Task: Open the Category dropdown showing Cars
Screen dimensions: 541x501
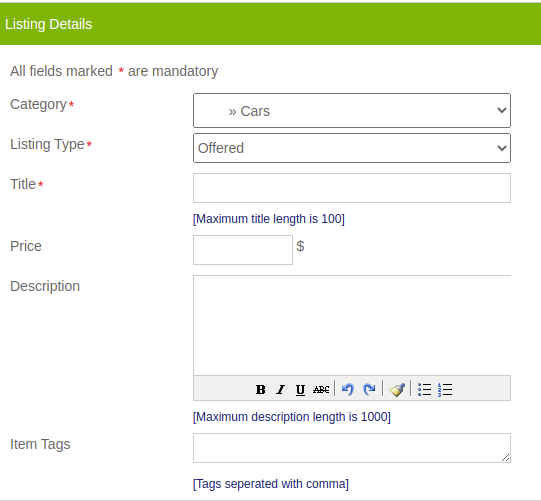Action: click(x=352, y=110)
